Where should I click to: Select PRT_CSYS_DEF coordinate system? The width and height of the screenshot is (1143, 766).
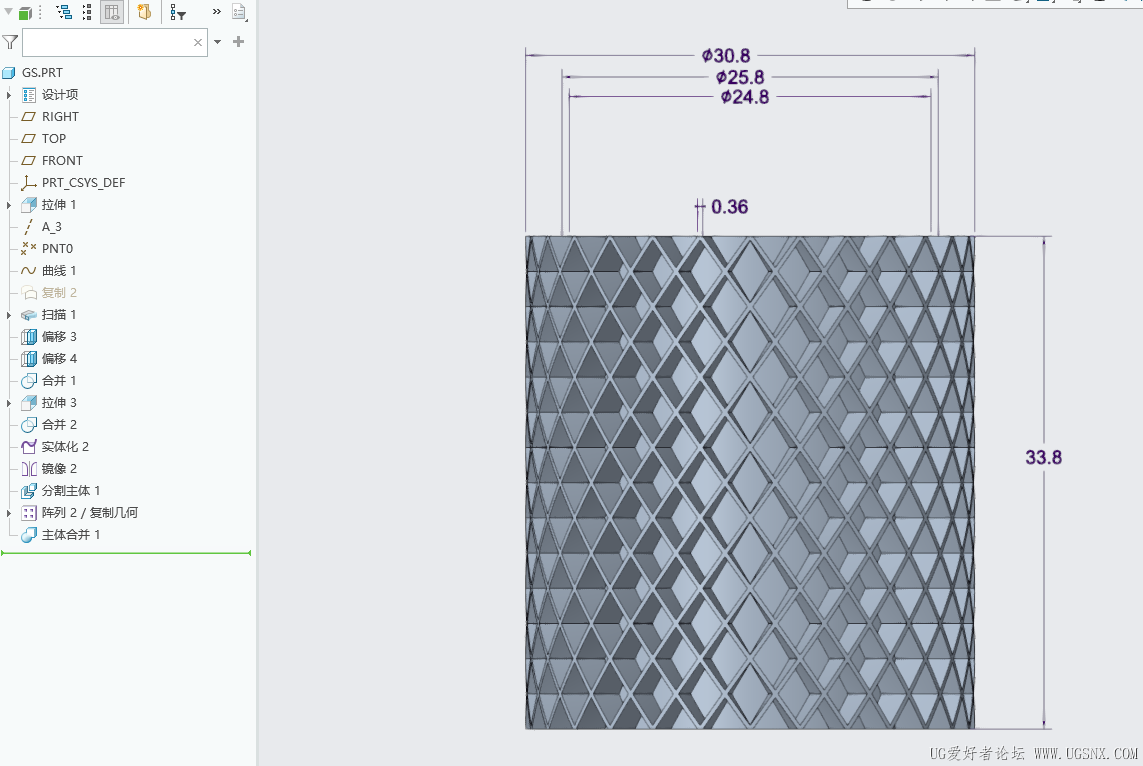click(73, 182)
